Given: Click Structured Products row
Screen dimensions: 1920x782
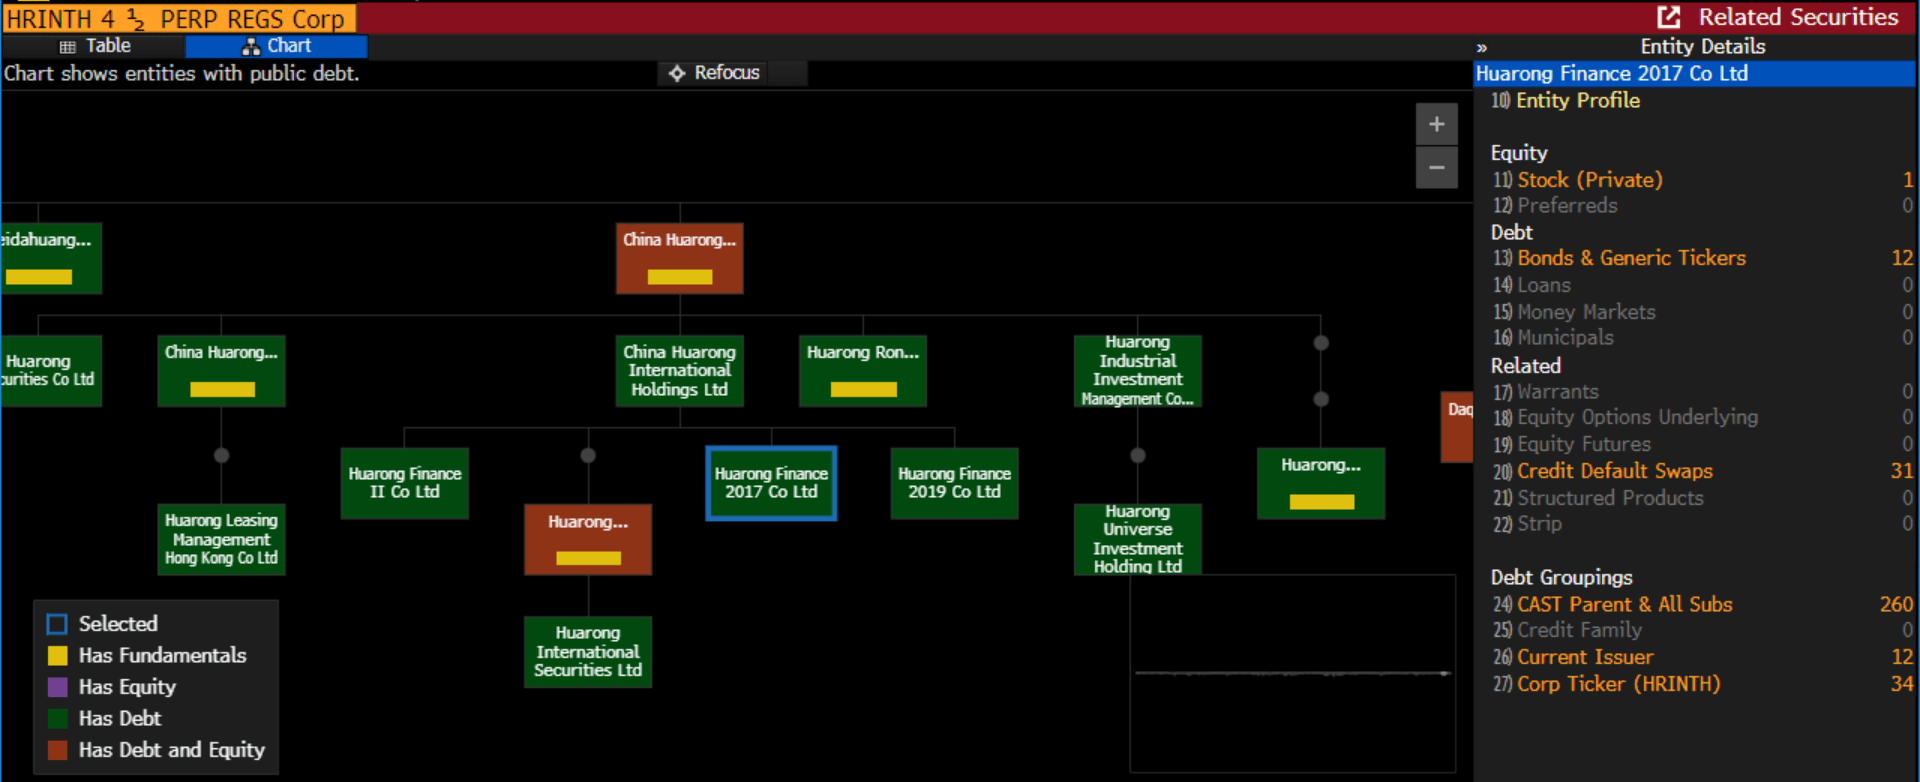Looking at the screenshot, I should (x=1702, y=498).
